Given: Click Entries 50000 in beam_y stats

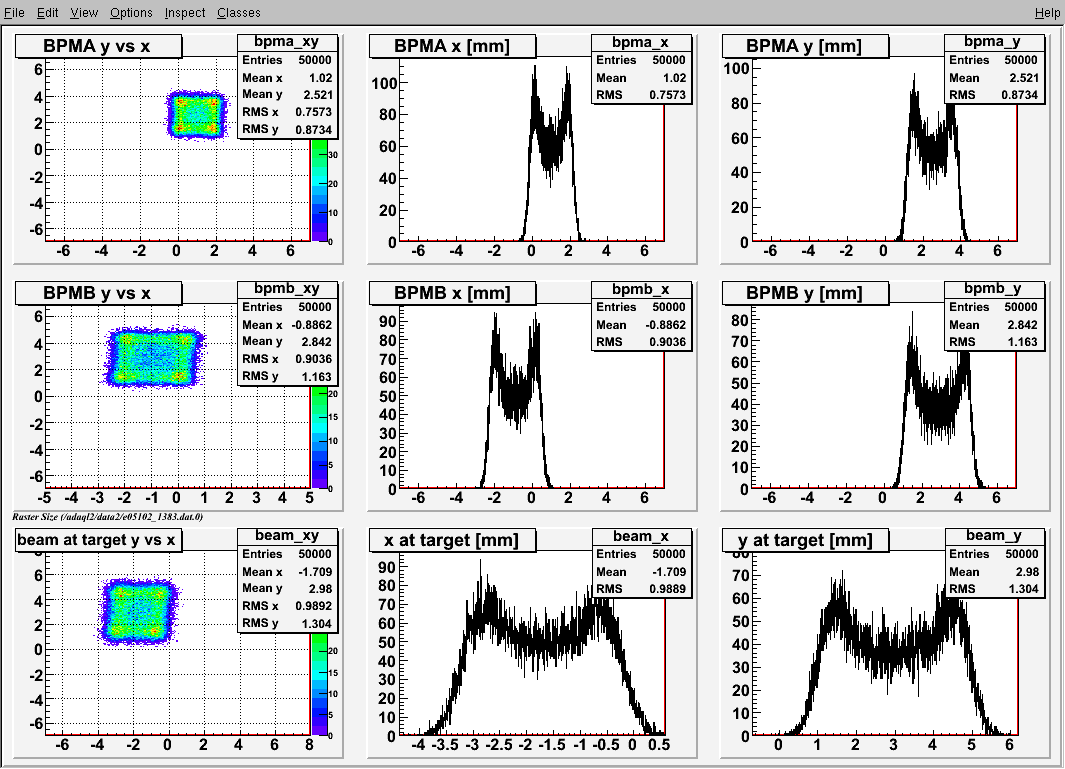Looking at the screenshot, I should pos(993,554).
